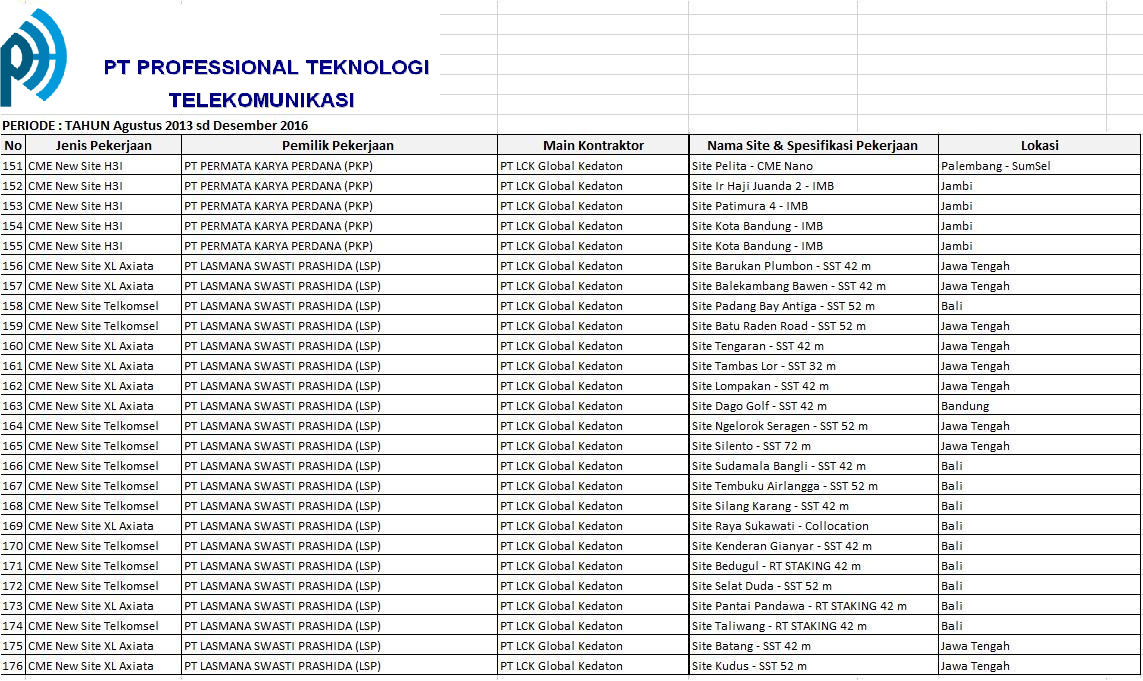The image size is (1143, 681).
Task: Click the Palembang - SumSel location cell
Action: point(995,166)
